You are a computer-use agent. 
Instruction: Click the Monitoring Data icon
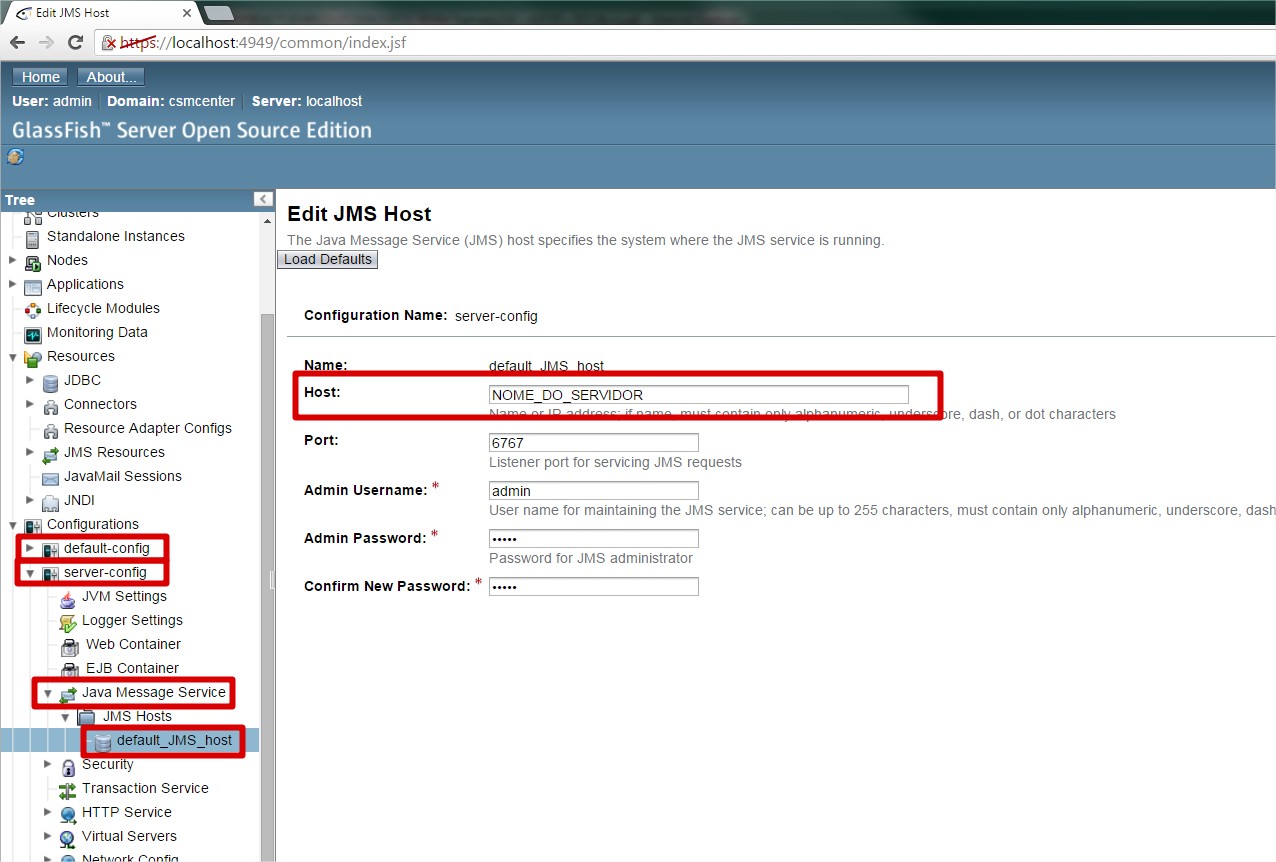pyautogui.click(x=33, y=333)
